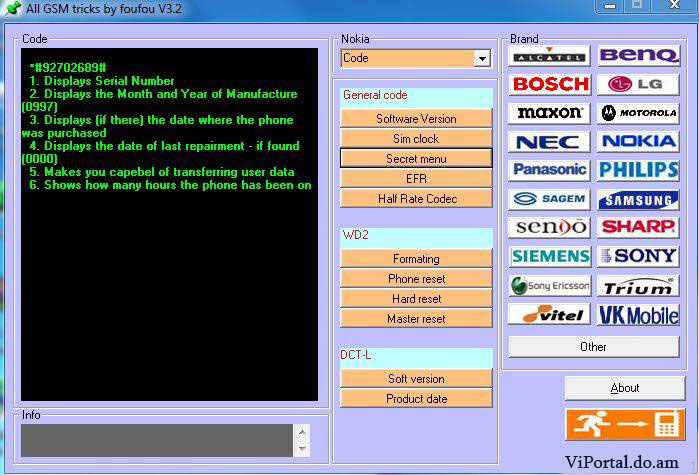Pick the Siemens brand logo

point(550,257)
